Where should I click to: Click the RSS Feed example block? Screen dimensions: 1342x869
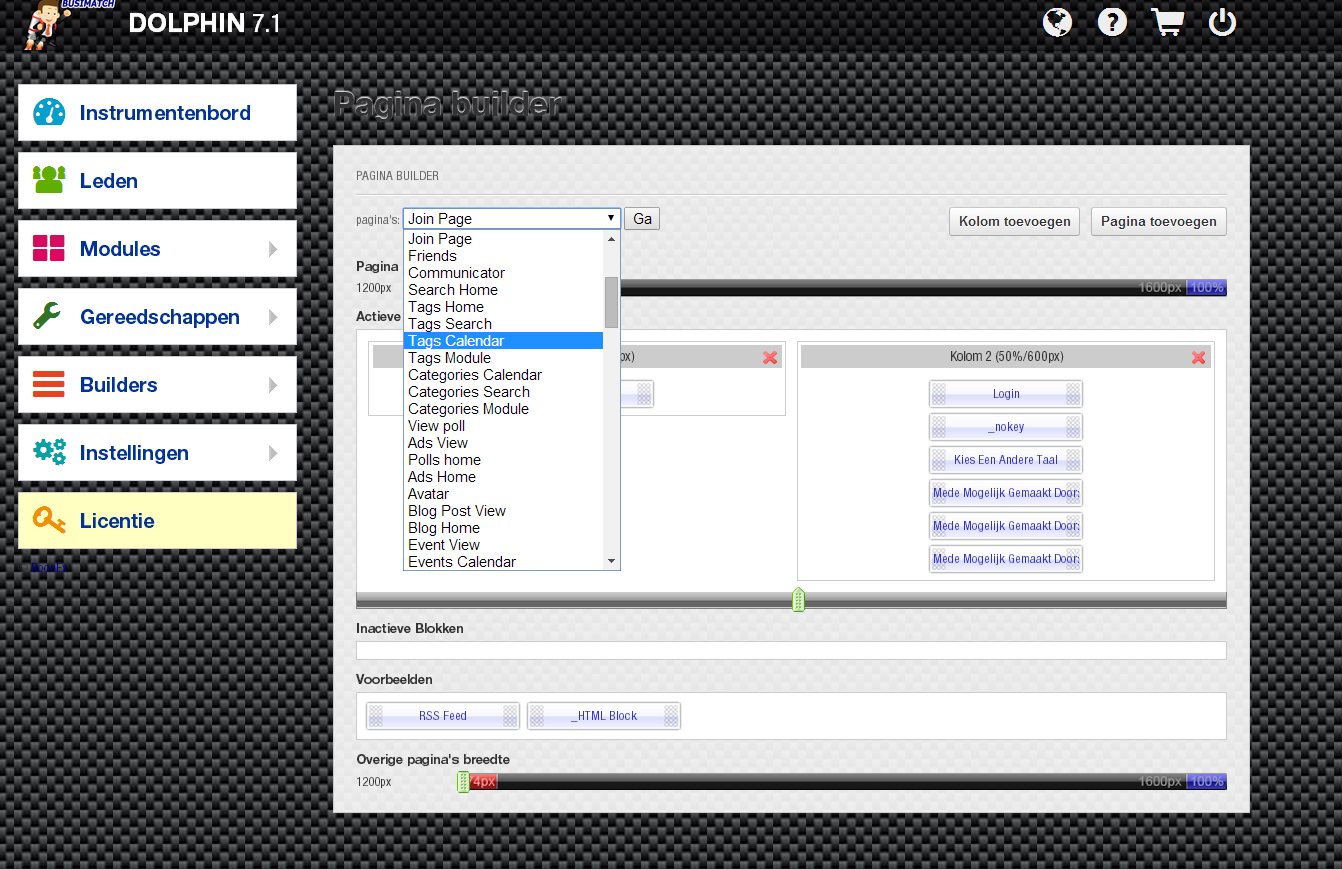442,716
